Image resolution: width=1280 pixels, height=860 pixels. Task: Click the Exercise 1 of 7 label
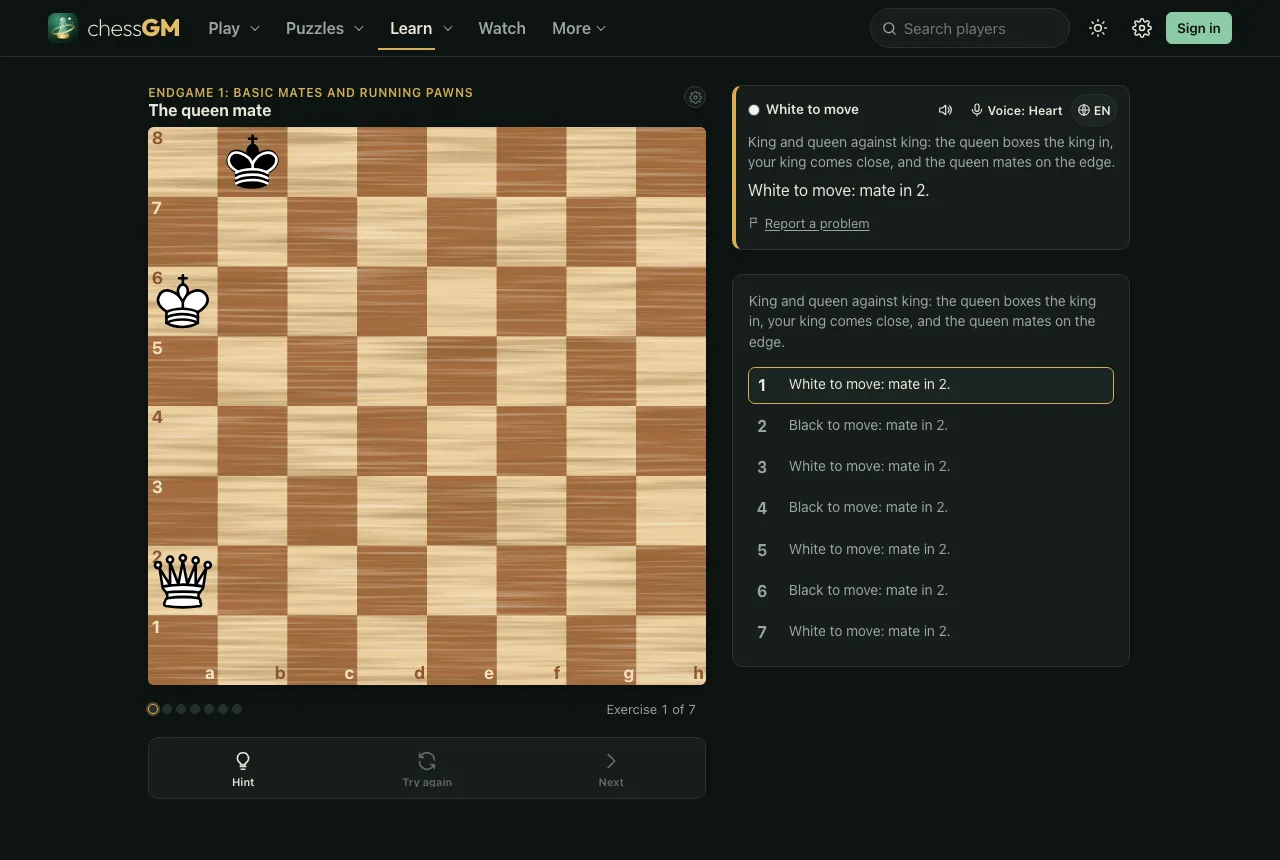pos(651,709)
